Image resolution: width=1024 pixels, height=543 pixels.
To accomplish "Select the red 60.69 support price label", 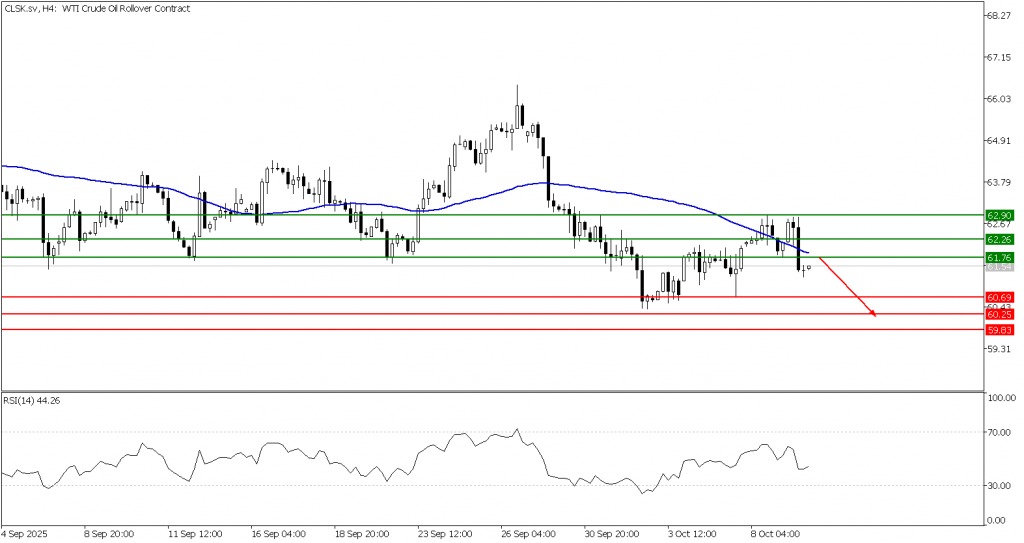I will pyautogui.click(x=1000, y=297).
